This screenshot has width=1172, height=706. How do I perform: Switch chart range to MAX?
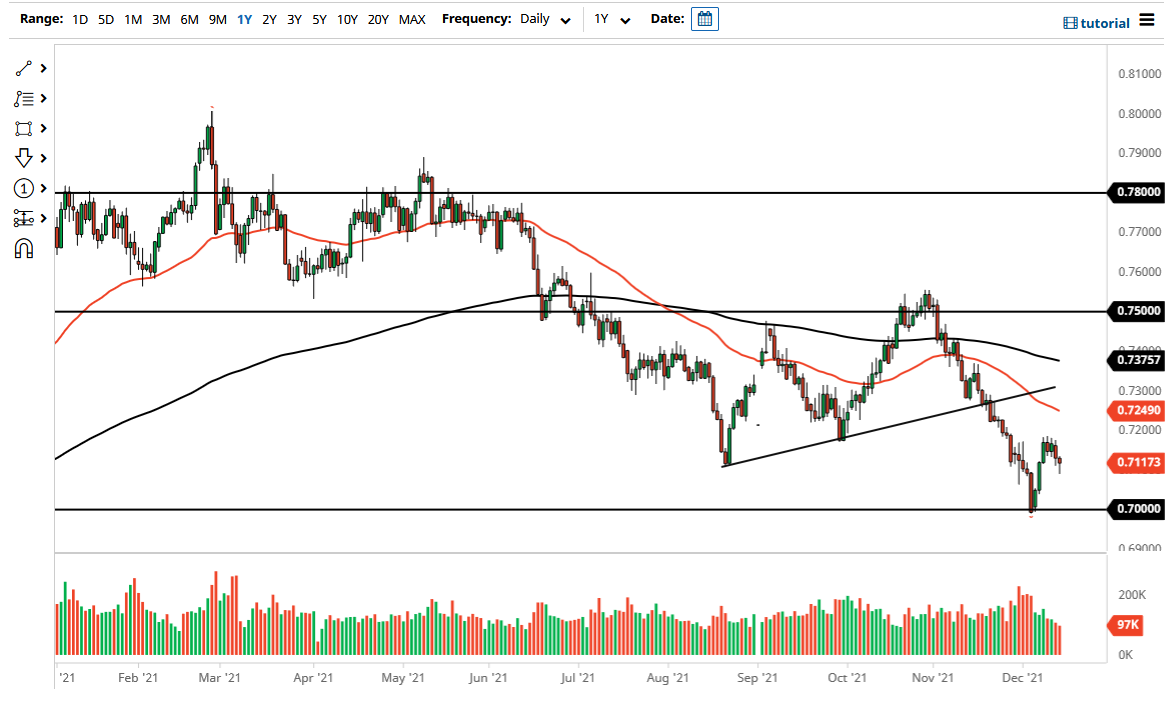coord(412,19)
